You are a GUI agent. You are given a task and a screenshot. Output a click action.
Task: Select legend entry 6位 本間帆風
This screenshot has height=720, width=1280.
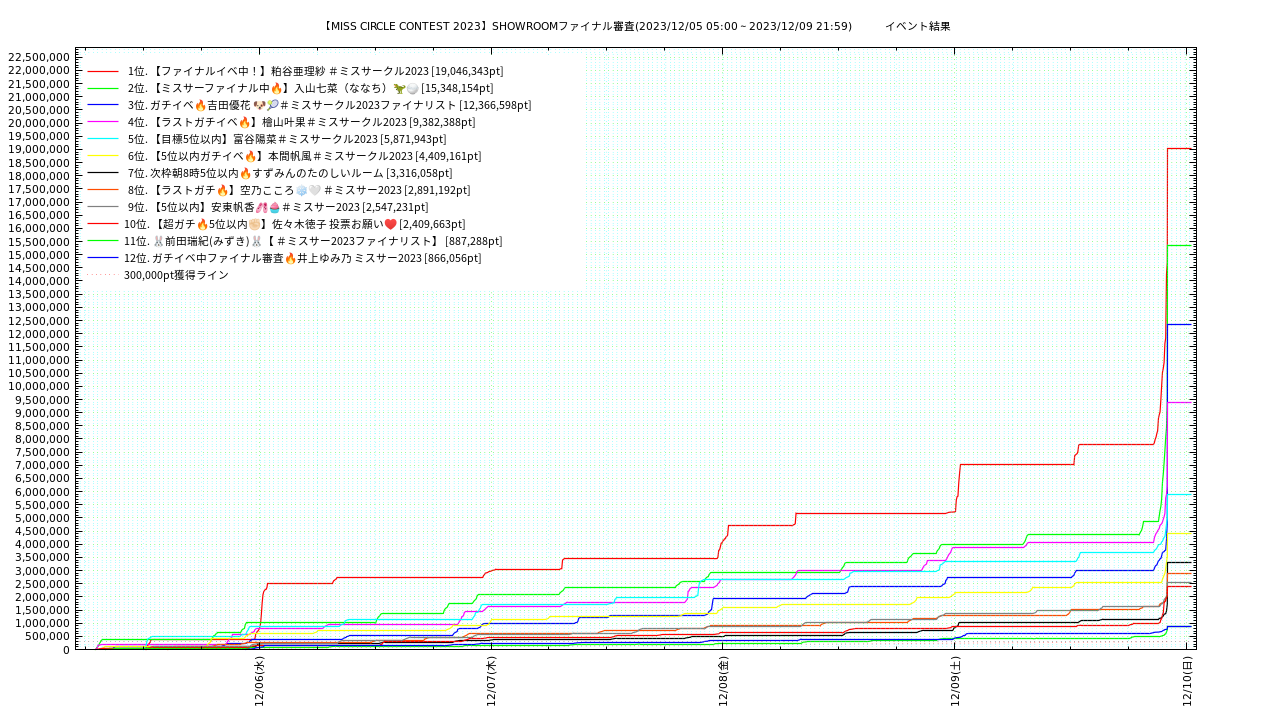tap(304, 156)
